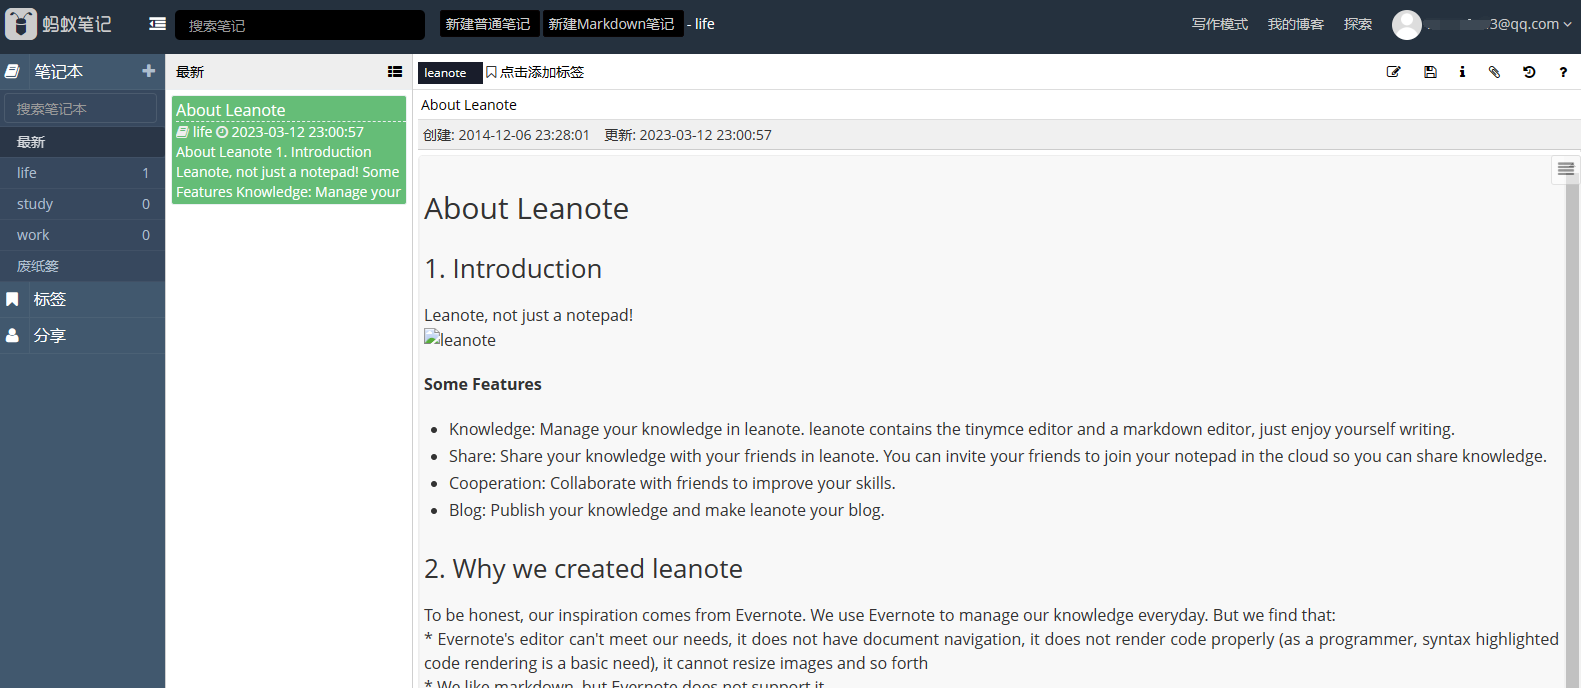Expand the 分享 share section
1581x688 pixels.
click(x=82, y=335)
